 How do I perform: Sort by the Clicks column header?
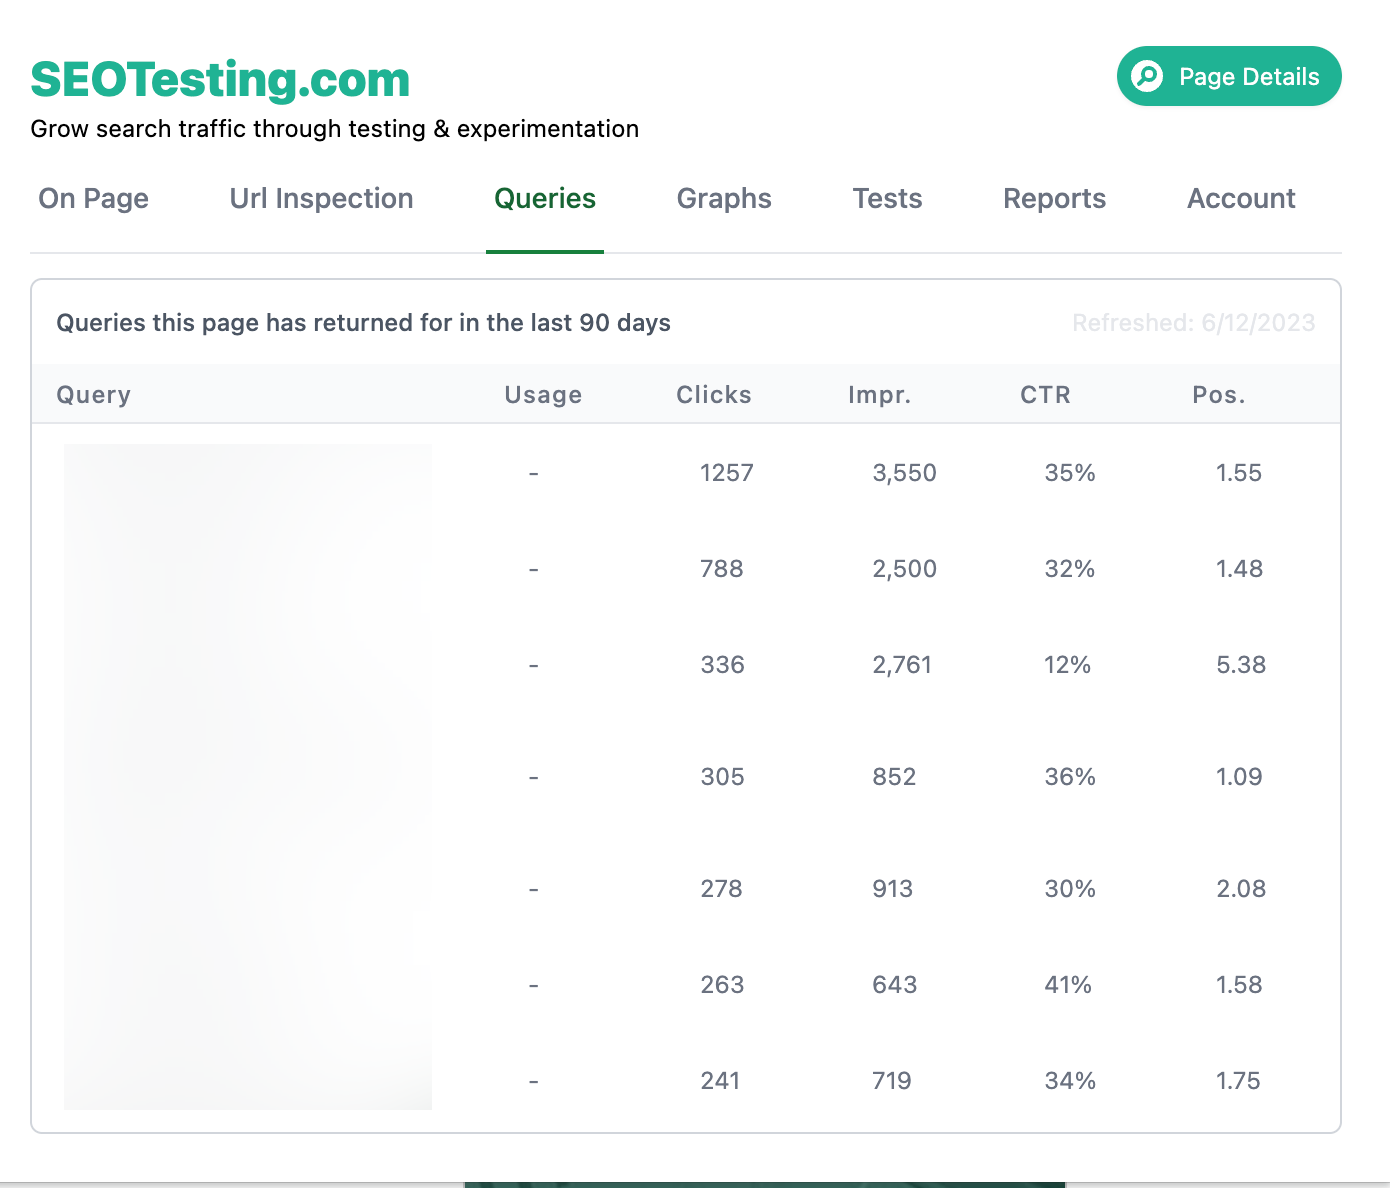tap(714, 395)
